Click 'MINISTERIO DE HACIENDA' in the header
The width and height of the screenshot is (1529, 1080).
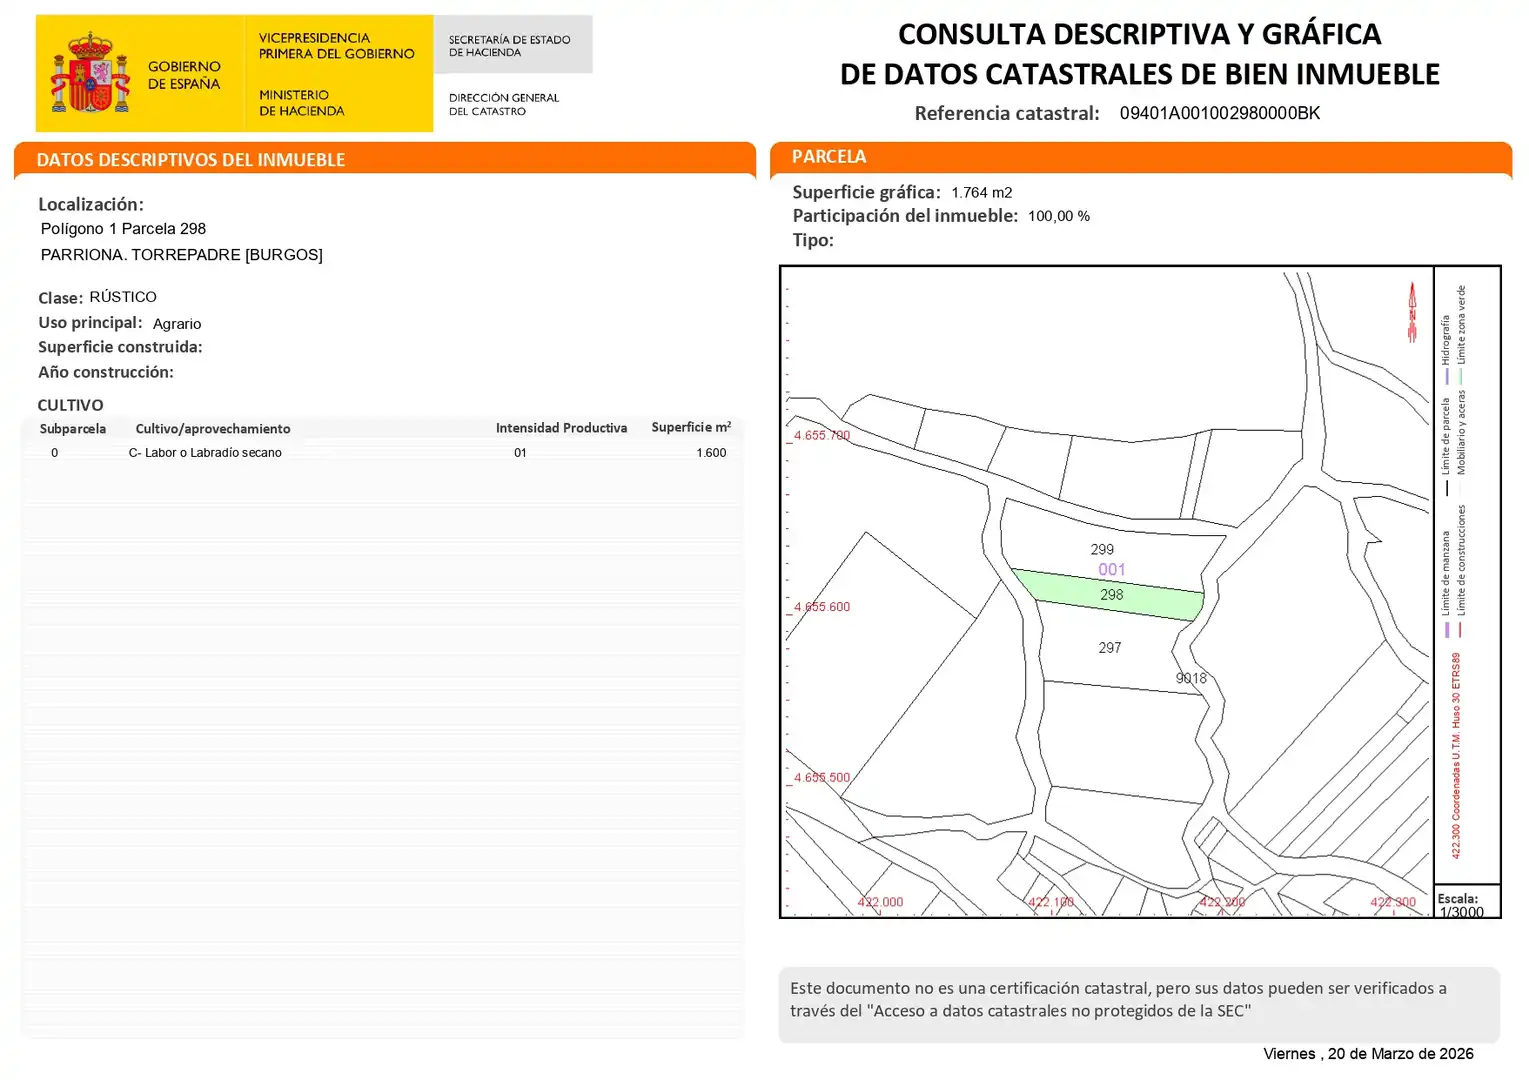(x=301, y=103)
